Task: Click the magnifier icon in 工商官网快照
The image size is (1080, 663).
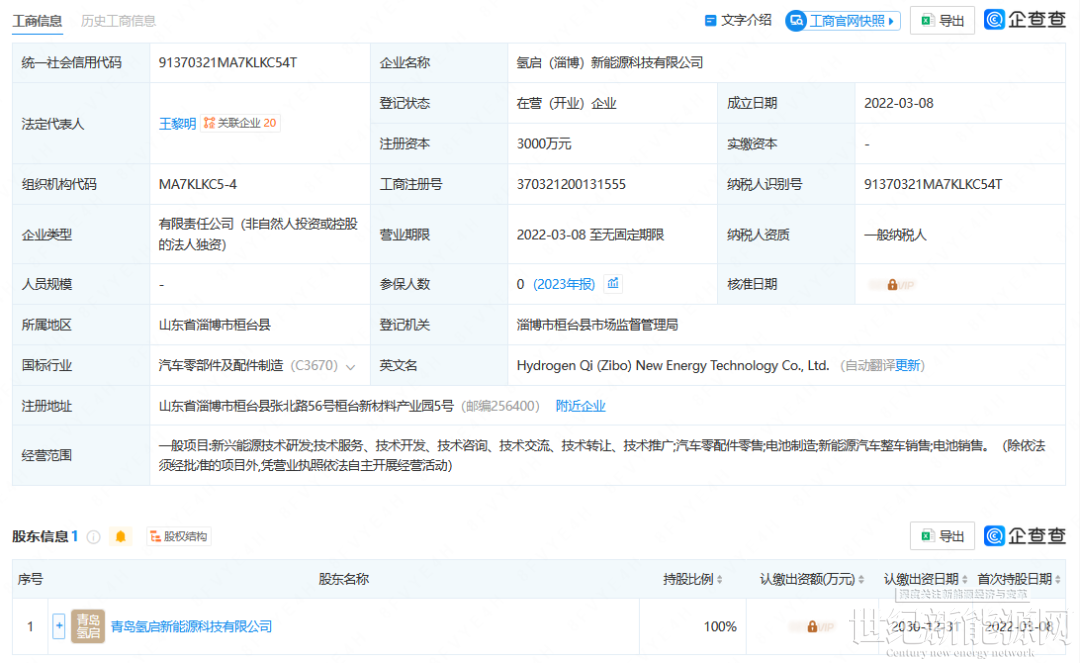Action: tap(796, 21)
